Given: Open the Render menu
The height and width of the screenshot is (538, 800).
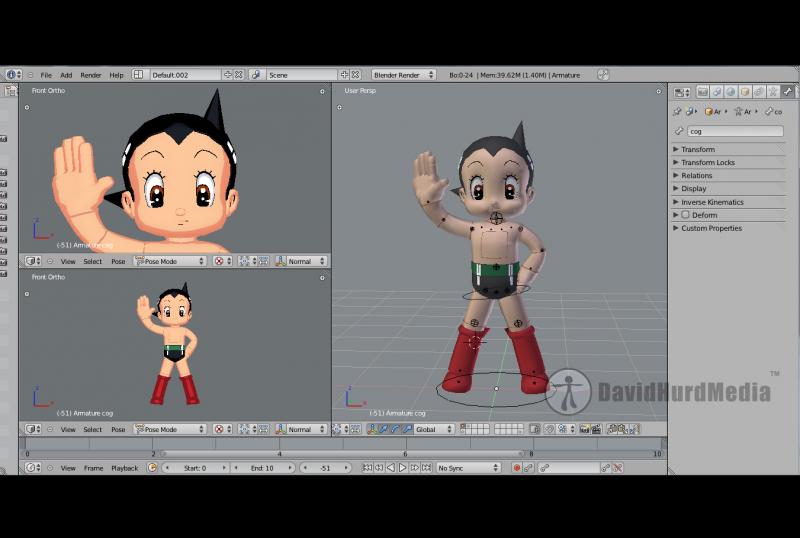Looking at the screenshot, I should pyautogui.click(x=91, y=75).
